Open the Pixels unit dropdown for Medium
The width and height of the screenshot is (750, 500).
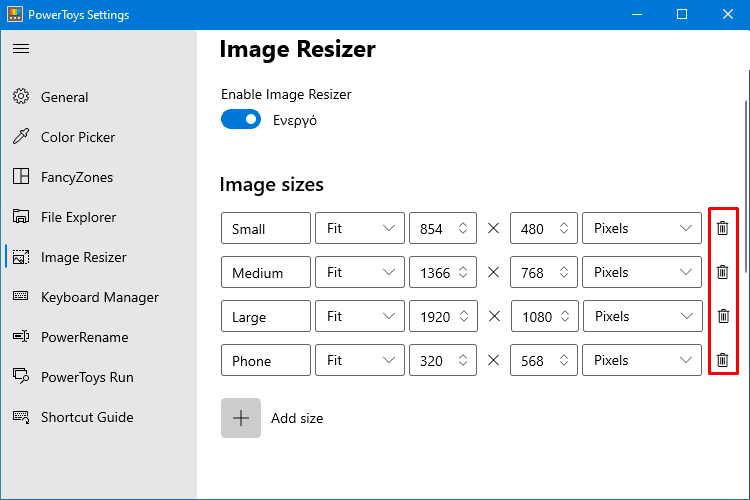pos(641,272)
